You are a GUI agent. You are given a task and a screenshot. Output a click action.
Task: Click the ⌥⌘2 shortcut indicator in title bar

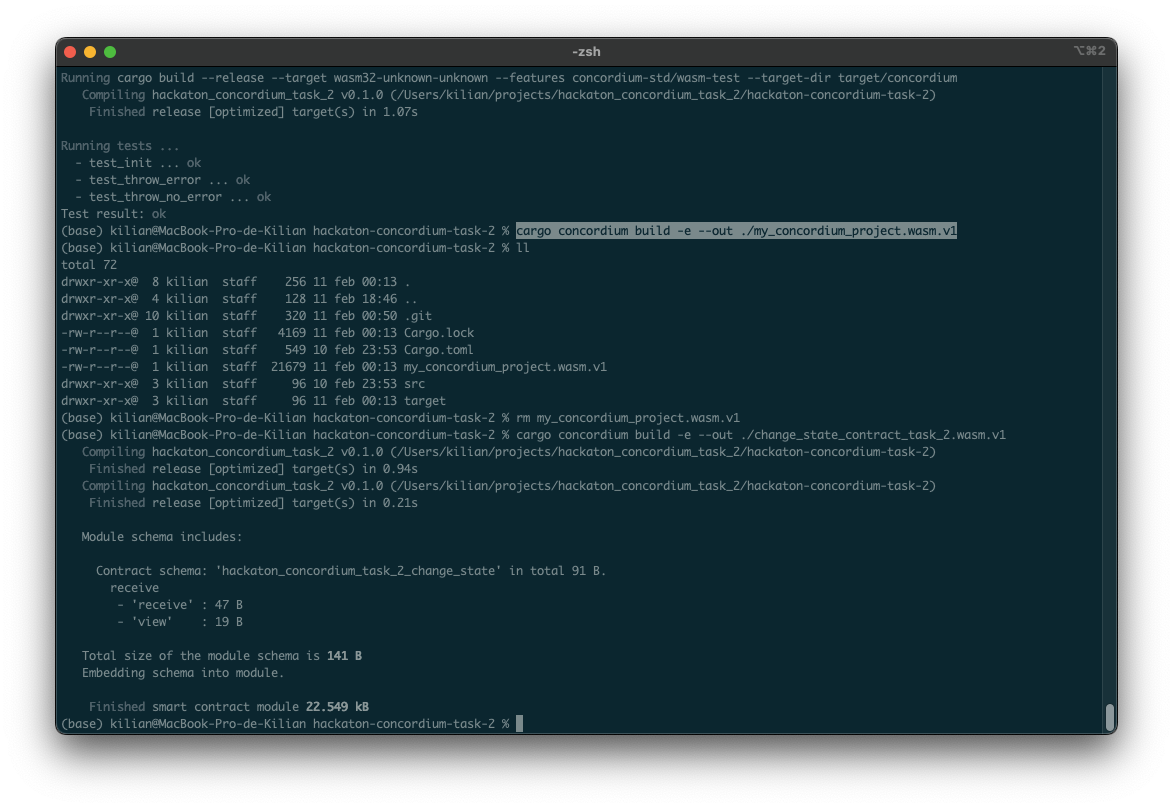point(1089,51)
